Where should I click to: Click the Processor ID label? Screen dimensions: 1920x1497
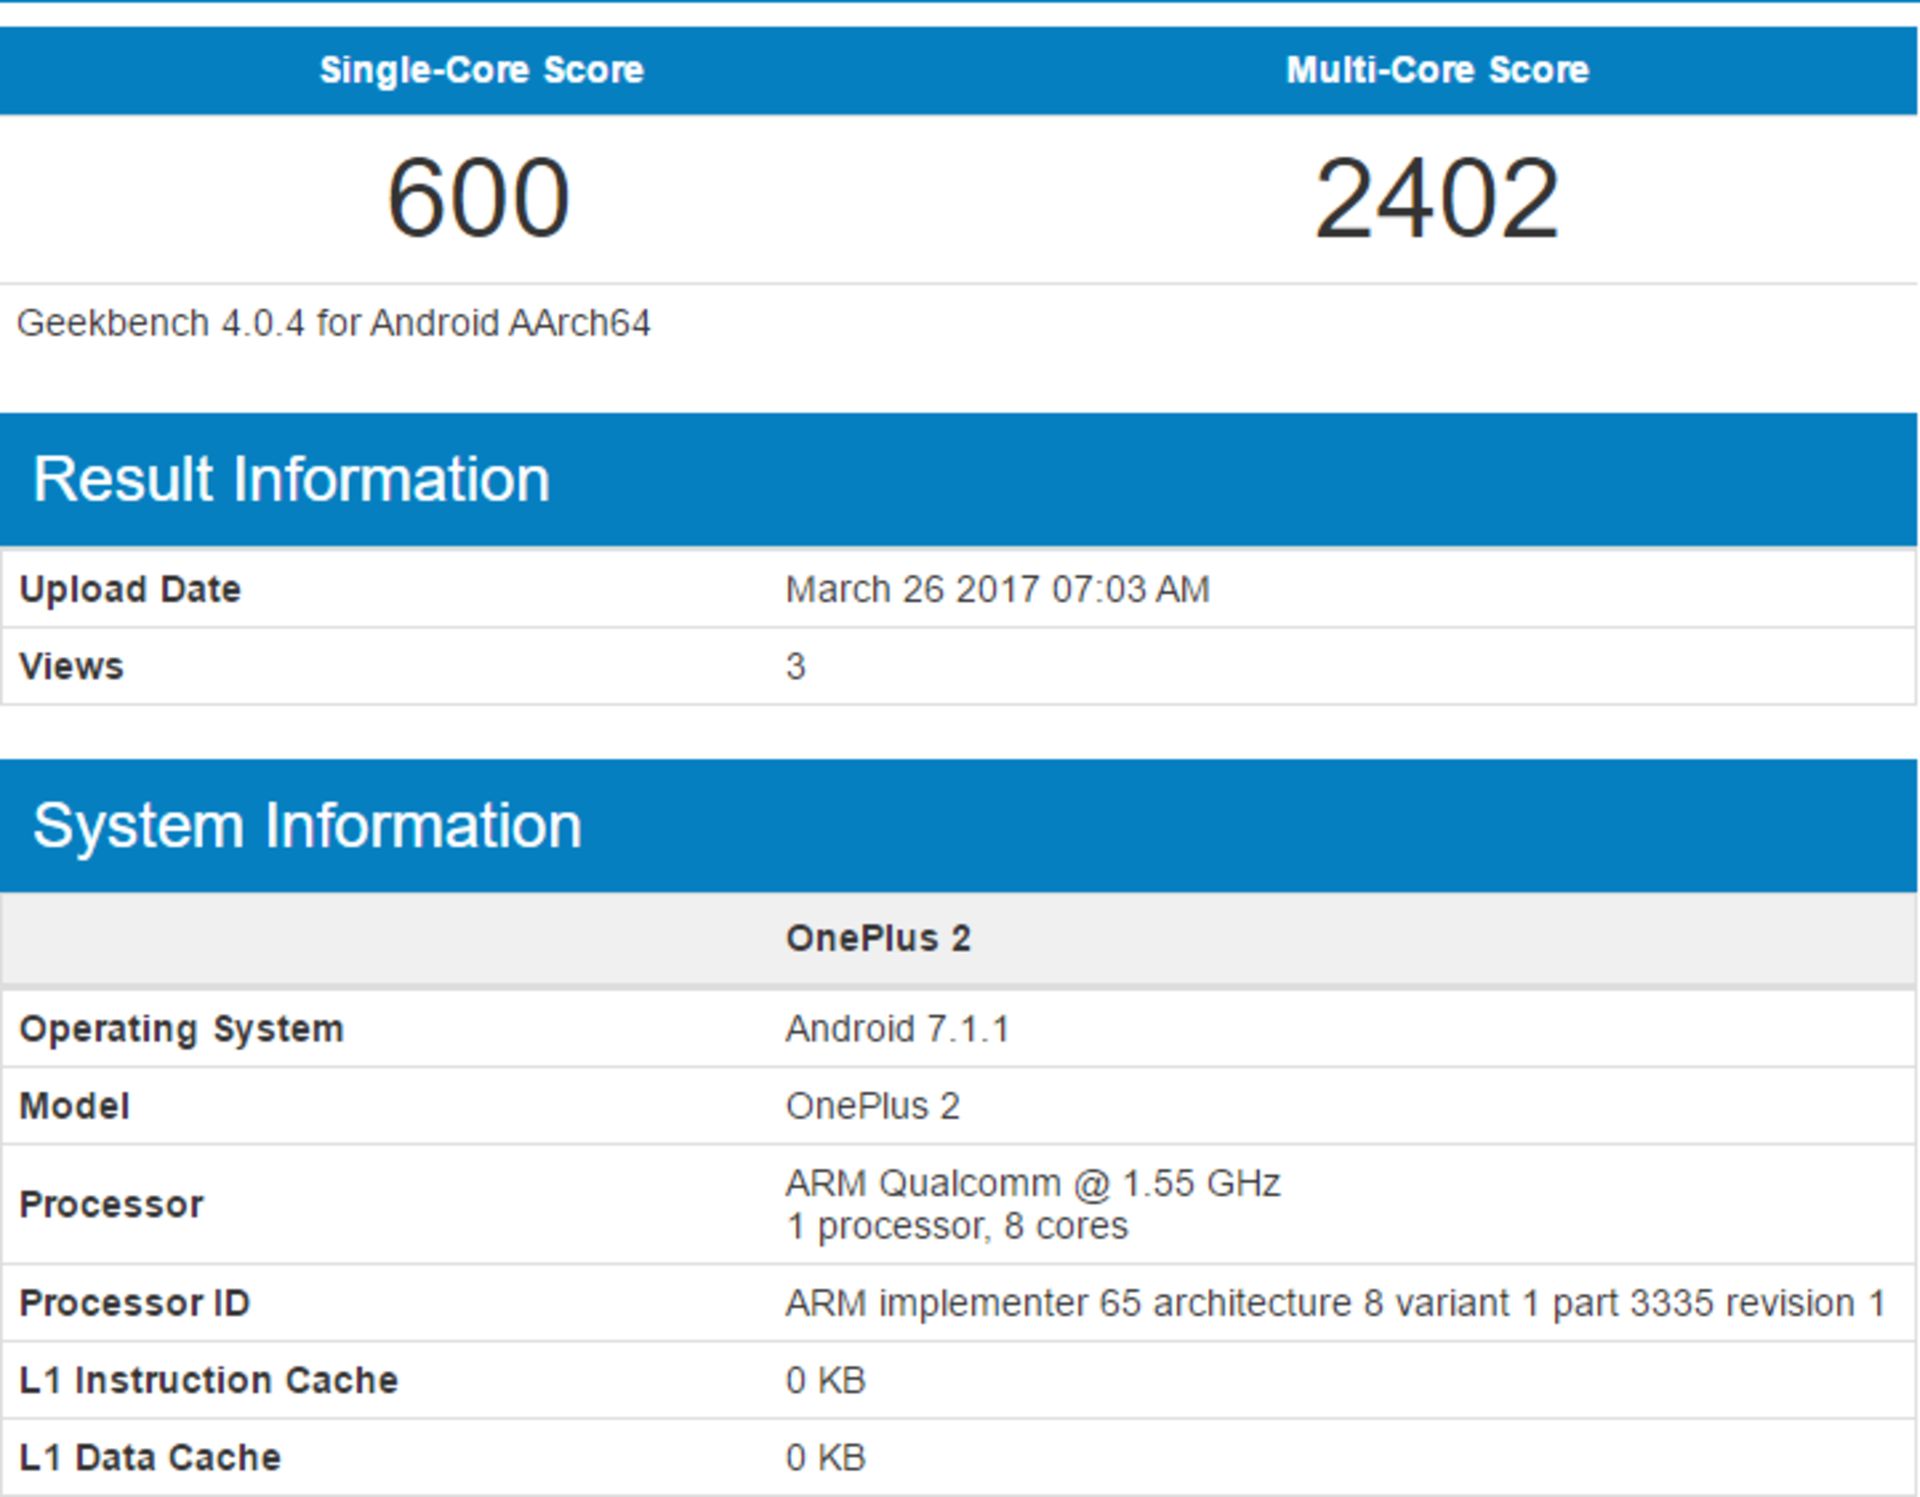(x=134, y=1303)
